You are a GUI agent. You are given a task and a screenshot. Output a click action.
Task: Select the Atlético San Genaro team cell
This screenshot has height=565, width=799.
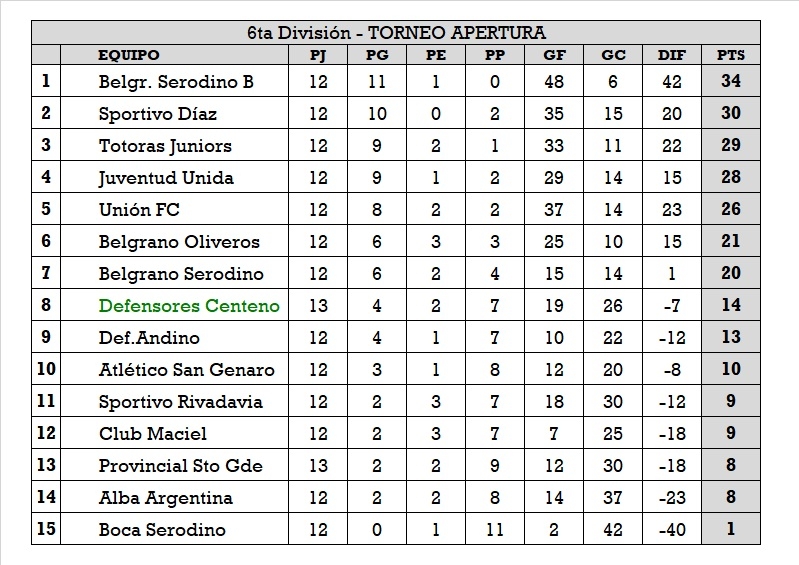(x=186, y=370)
